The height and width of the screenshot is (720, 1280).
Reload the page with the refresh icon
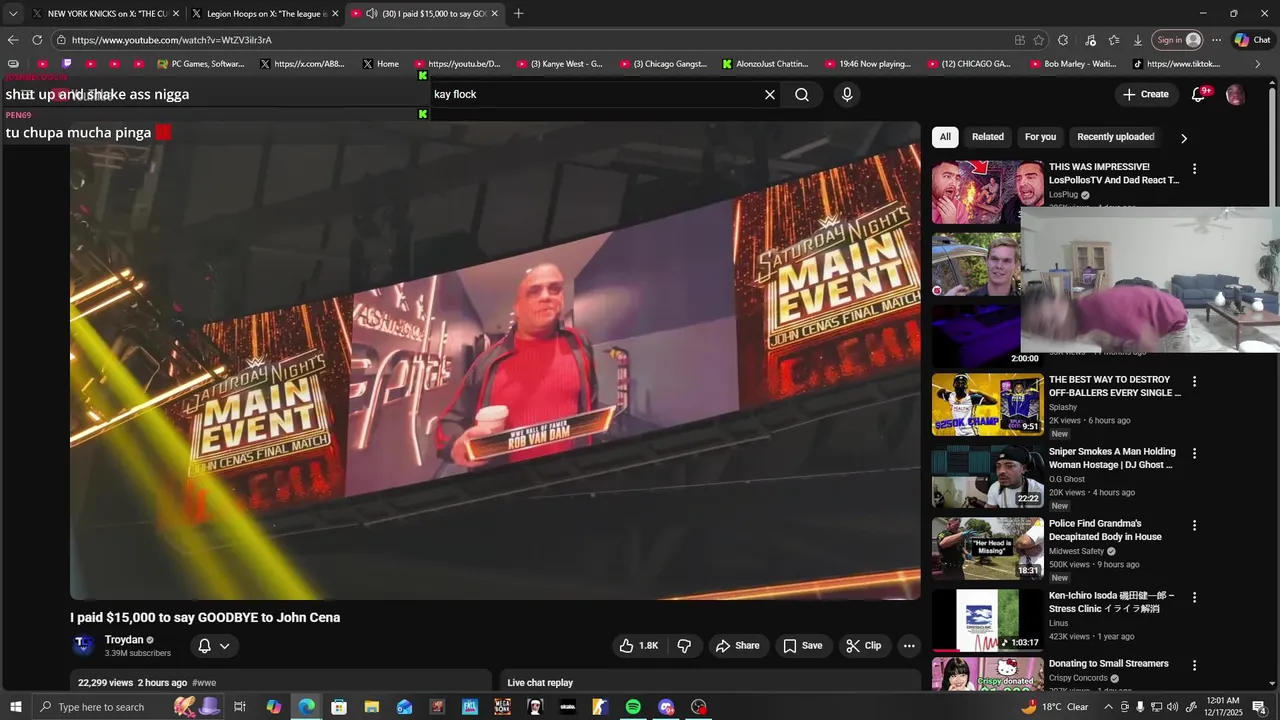click(x=37, y=40)
